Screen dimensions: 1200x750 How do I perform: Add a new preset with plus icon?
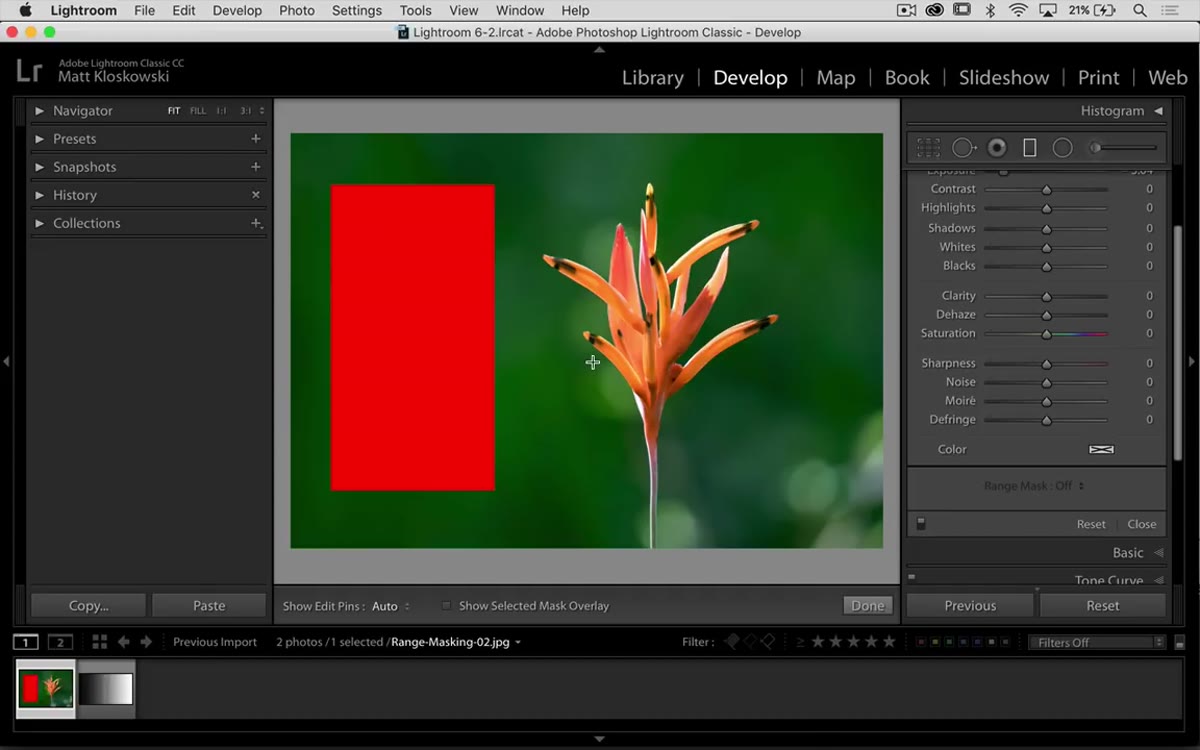click(255, 139)
